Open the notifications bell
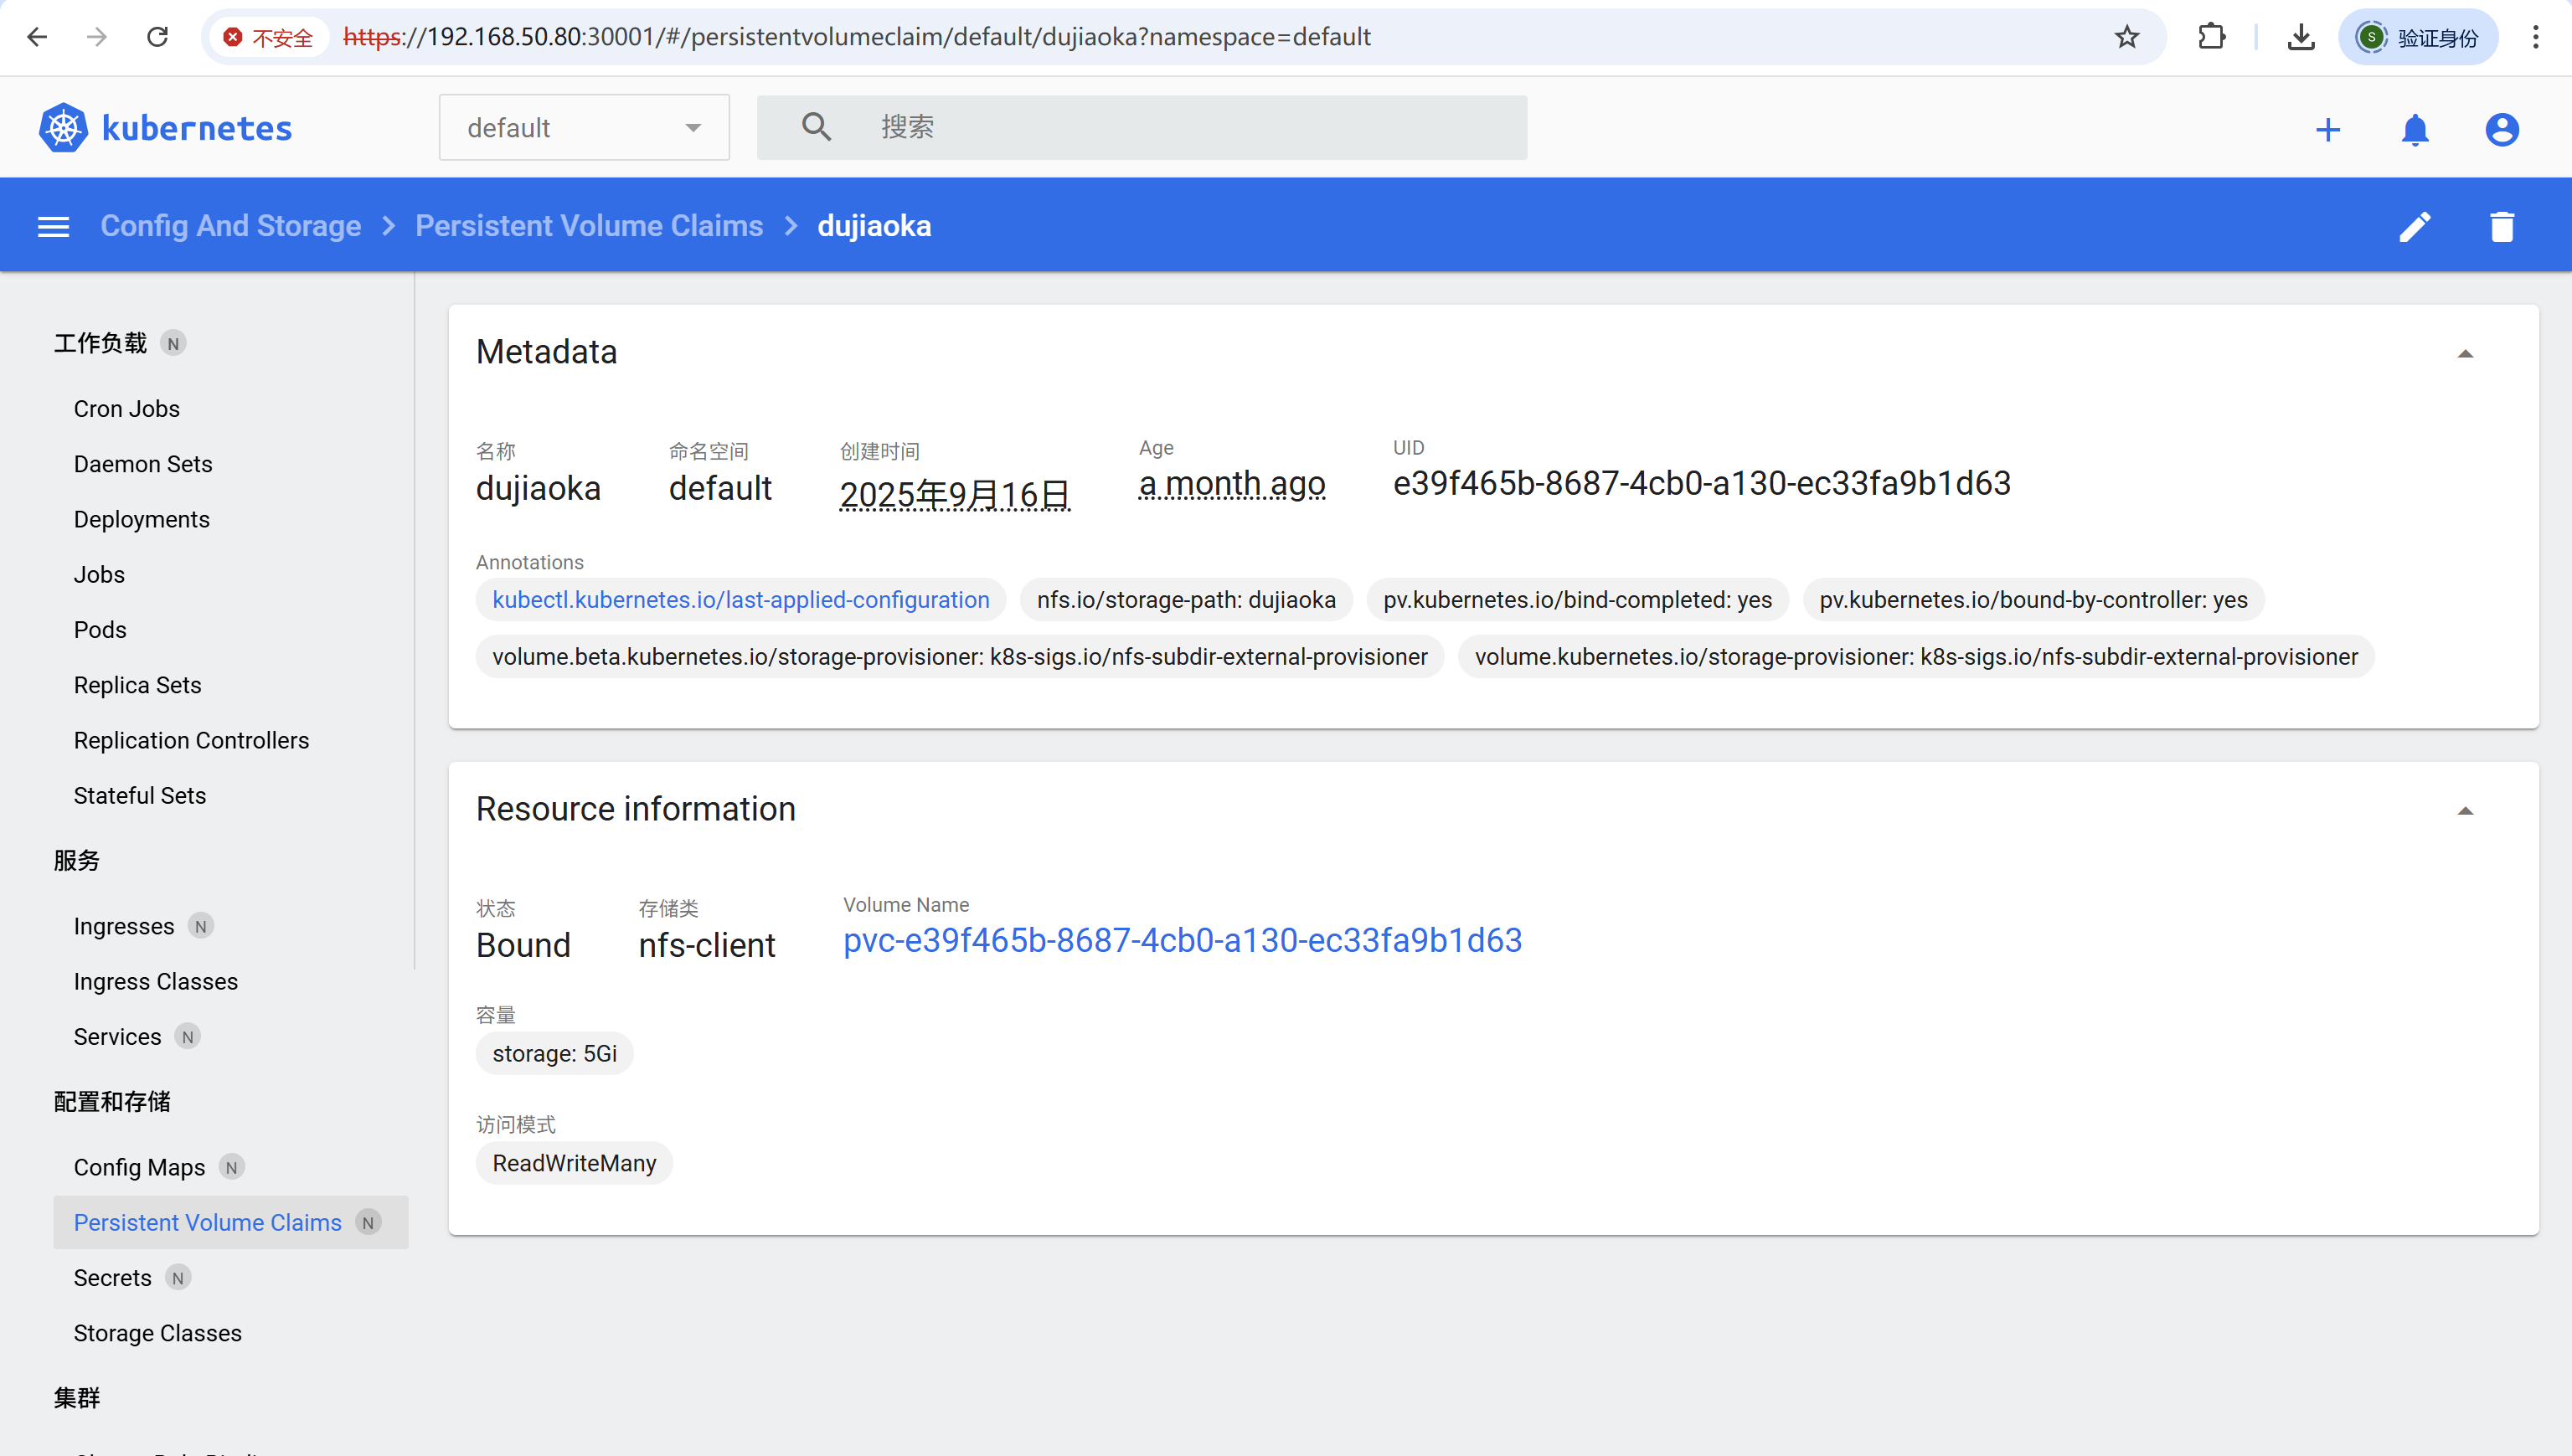The height and width of the screenshot is (1456, 2572). (x=2414, y=130)
